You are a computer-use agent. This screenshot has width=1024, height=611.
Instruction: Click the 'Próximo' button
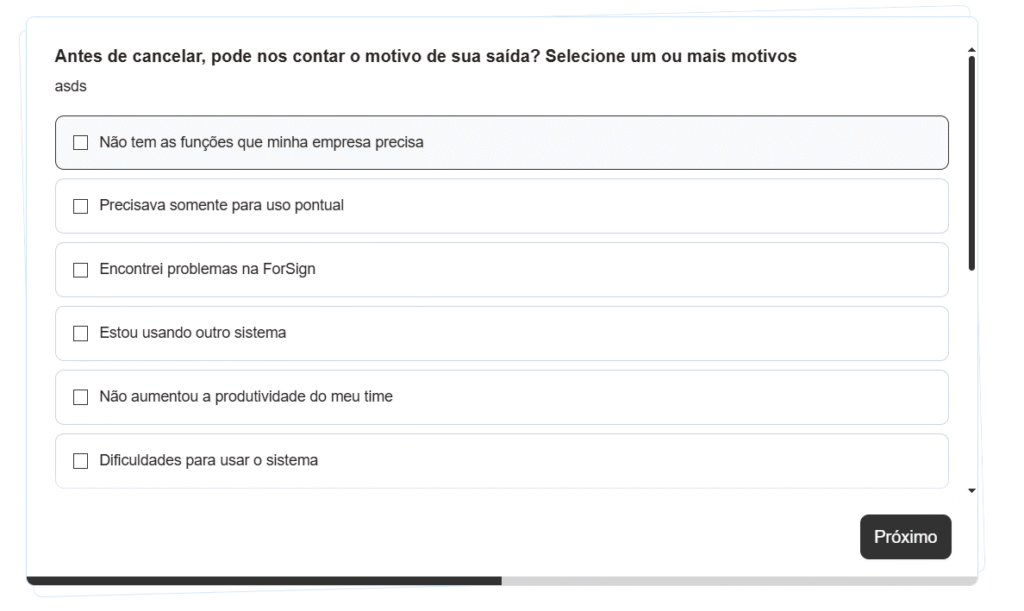905,537
